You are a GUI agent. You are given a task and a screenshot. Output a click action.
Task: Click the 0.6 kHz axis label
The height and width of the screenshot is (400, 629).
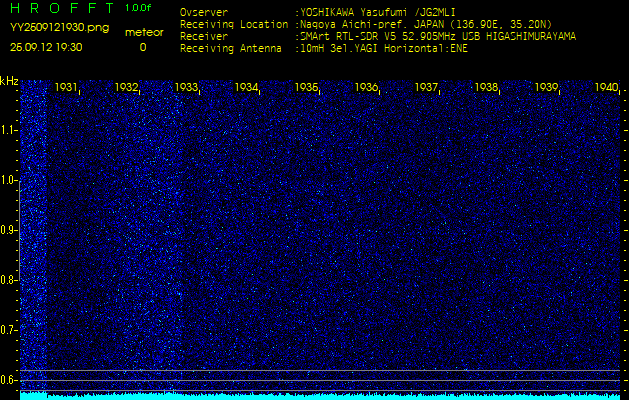(9, 380)
